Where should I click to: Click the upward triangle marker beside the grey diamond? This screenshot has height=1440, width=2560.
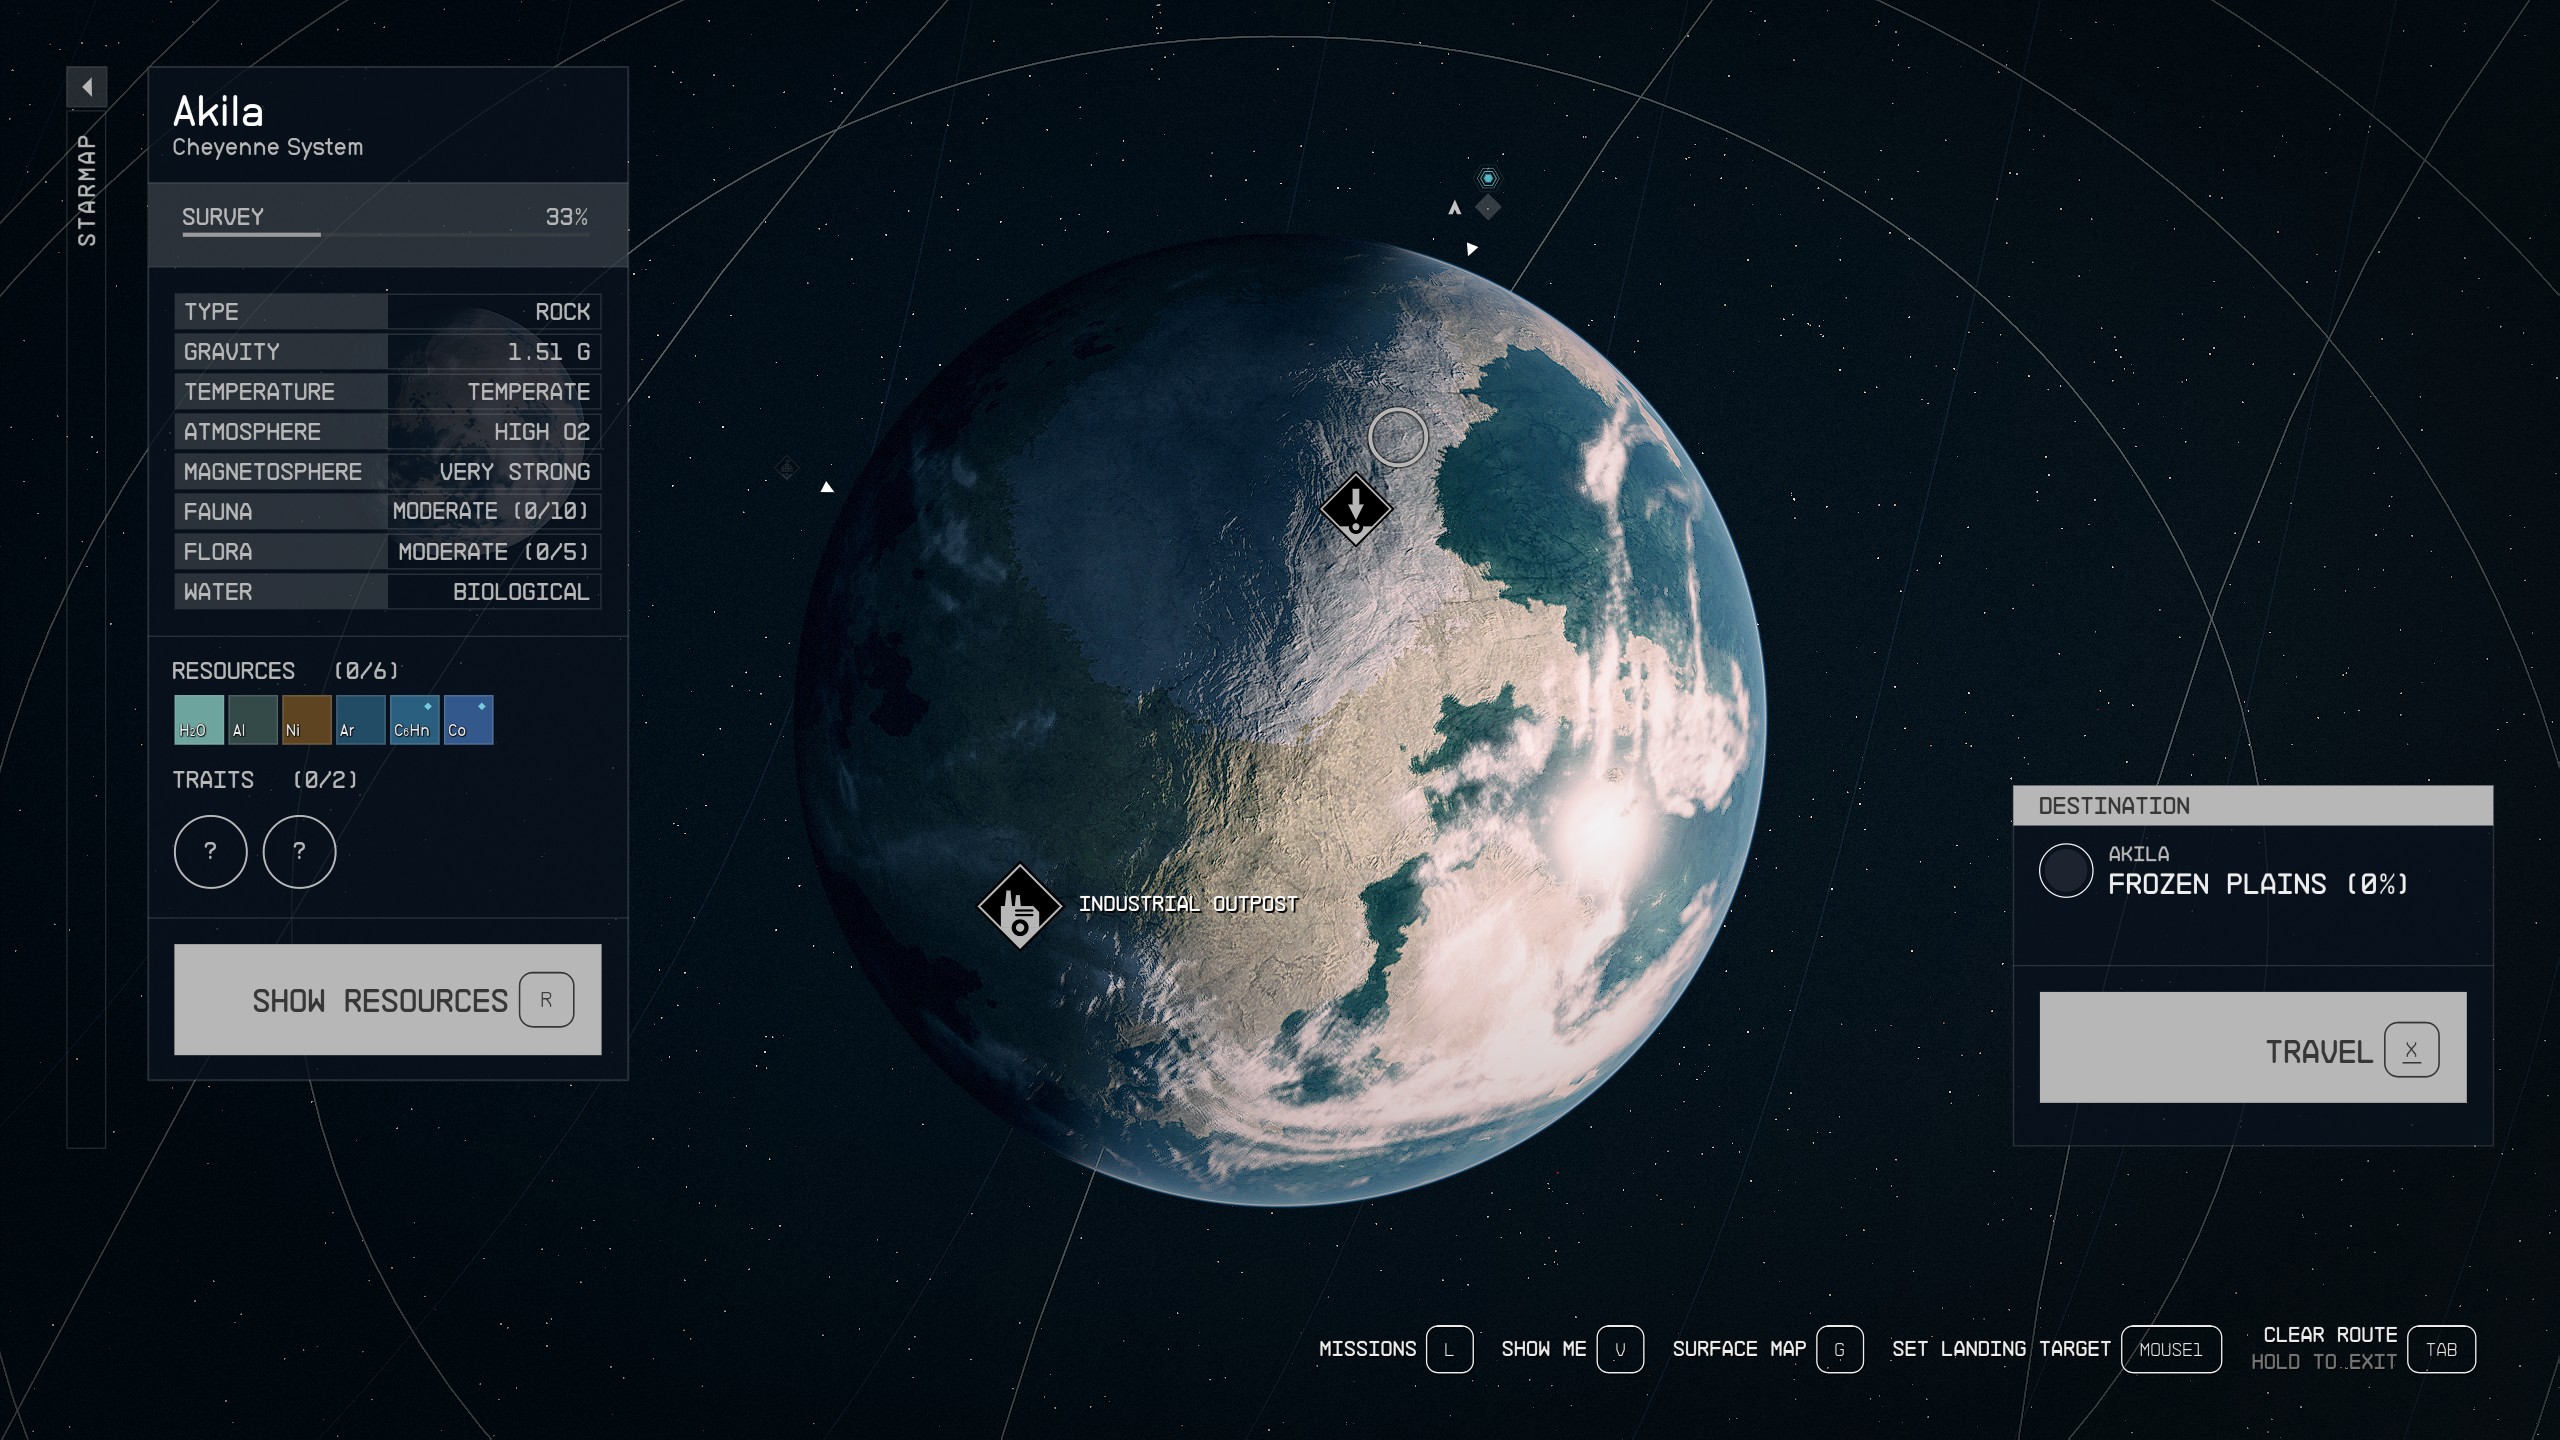click(x=1455, y=208)
